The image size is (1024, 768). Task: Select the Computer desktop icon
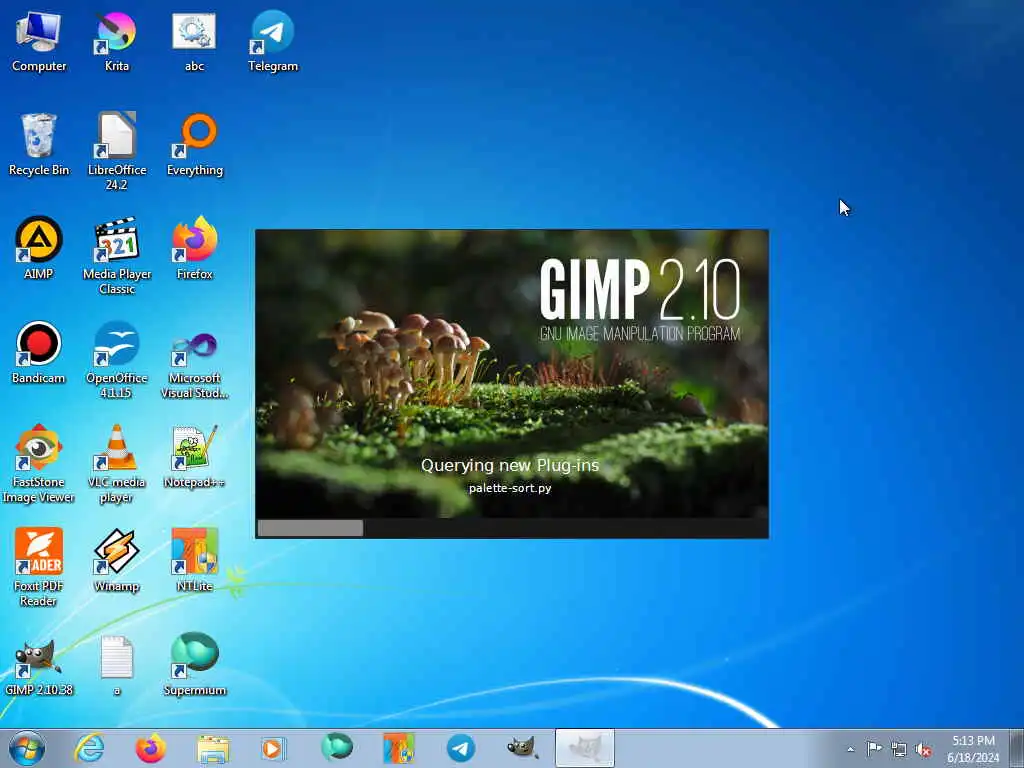point(39,42)
